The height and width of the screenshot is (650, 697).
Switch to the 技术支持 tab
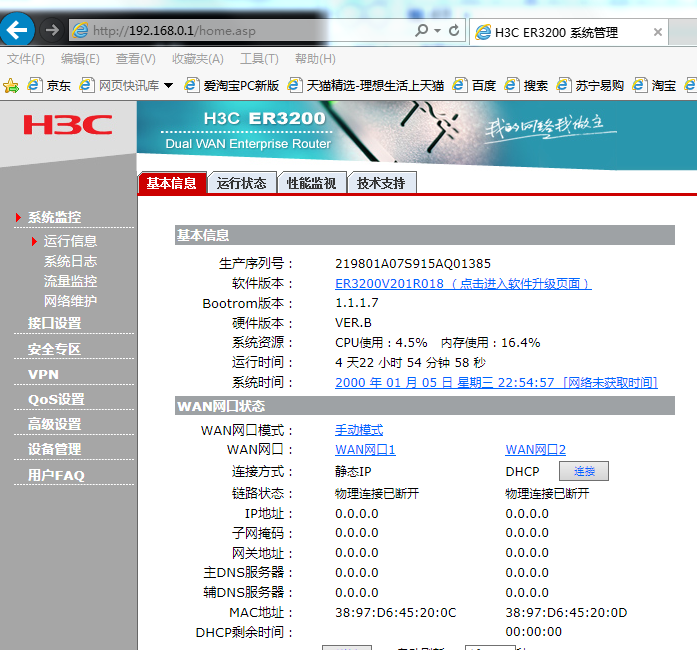coord(381,183)
